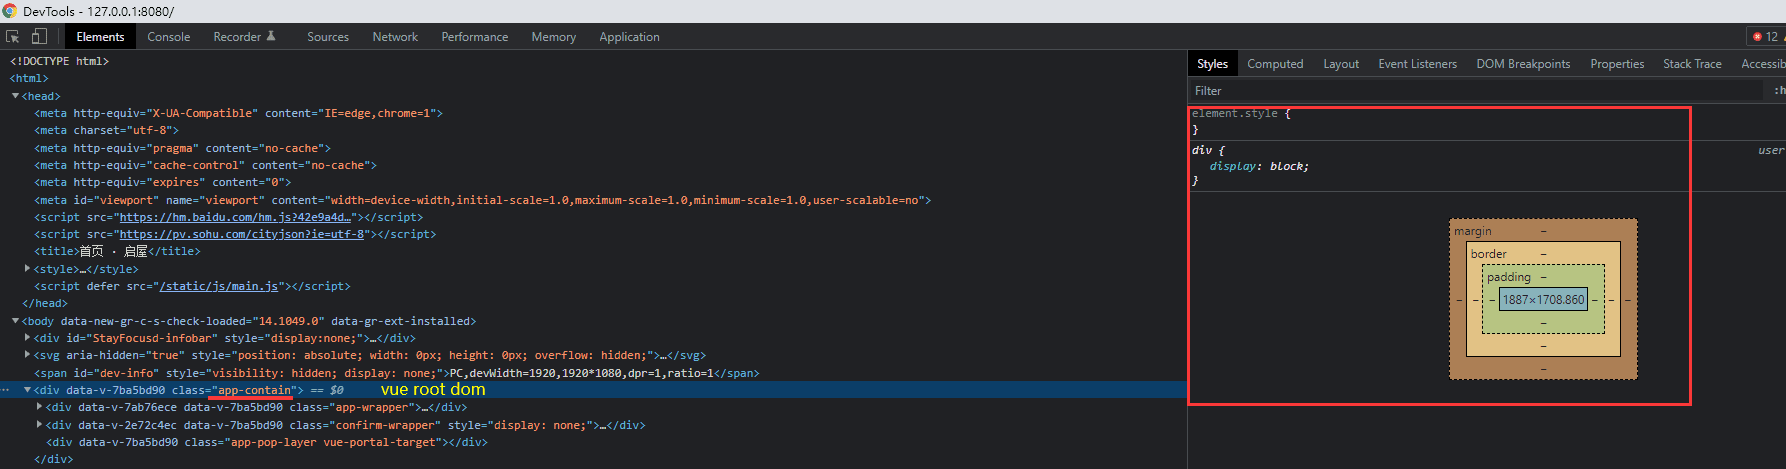This screenshot has height=469, width=1786.
Task: Click the Styles Filter input field
Action: click(1470, 91)
